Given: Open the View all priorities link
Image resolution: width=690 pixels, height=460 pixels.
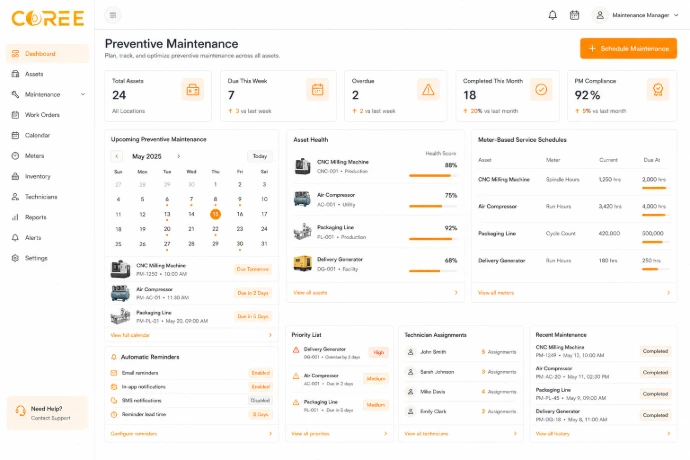Looking at the screenshot, I should pyautogui.click(x=310, y=434).
